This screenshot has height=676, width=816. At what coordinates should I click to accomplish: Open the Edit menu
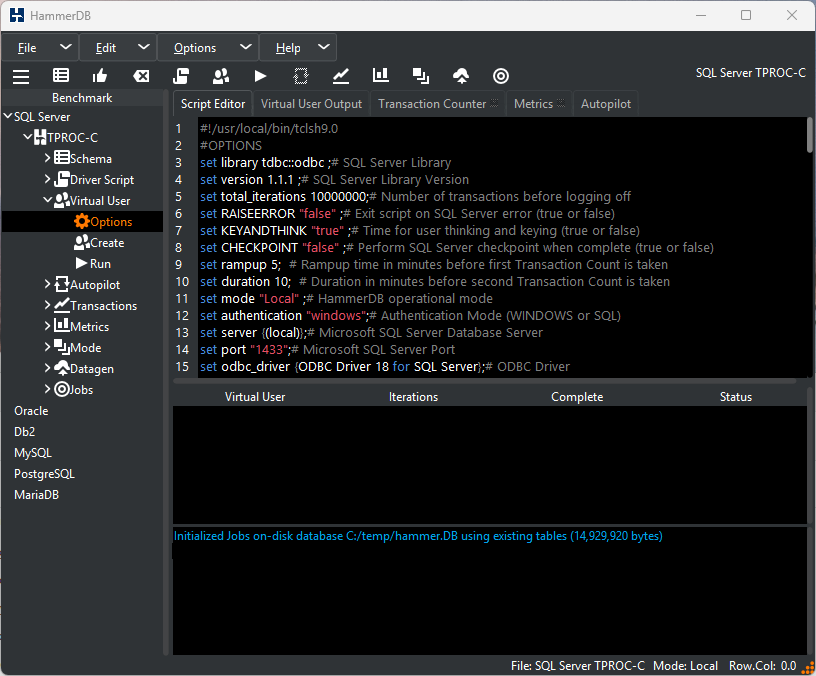pyautogui.click(x=106, y=48)
